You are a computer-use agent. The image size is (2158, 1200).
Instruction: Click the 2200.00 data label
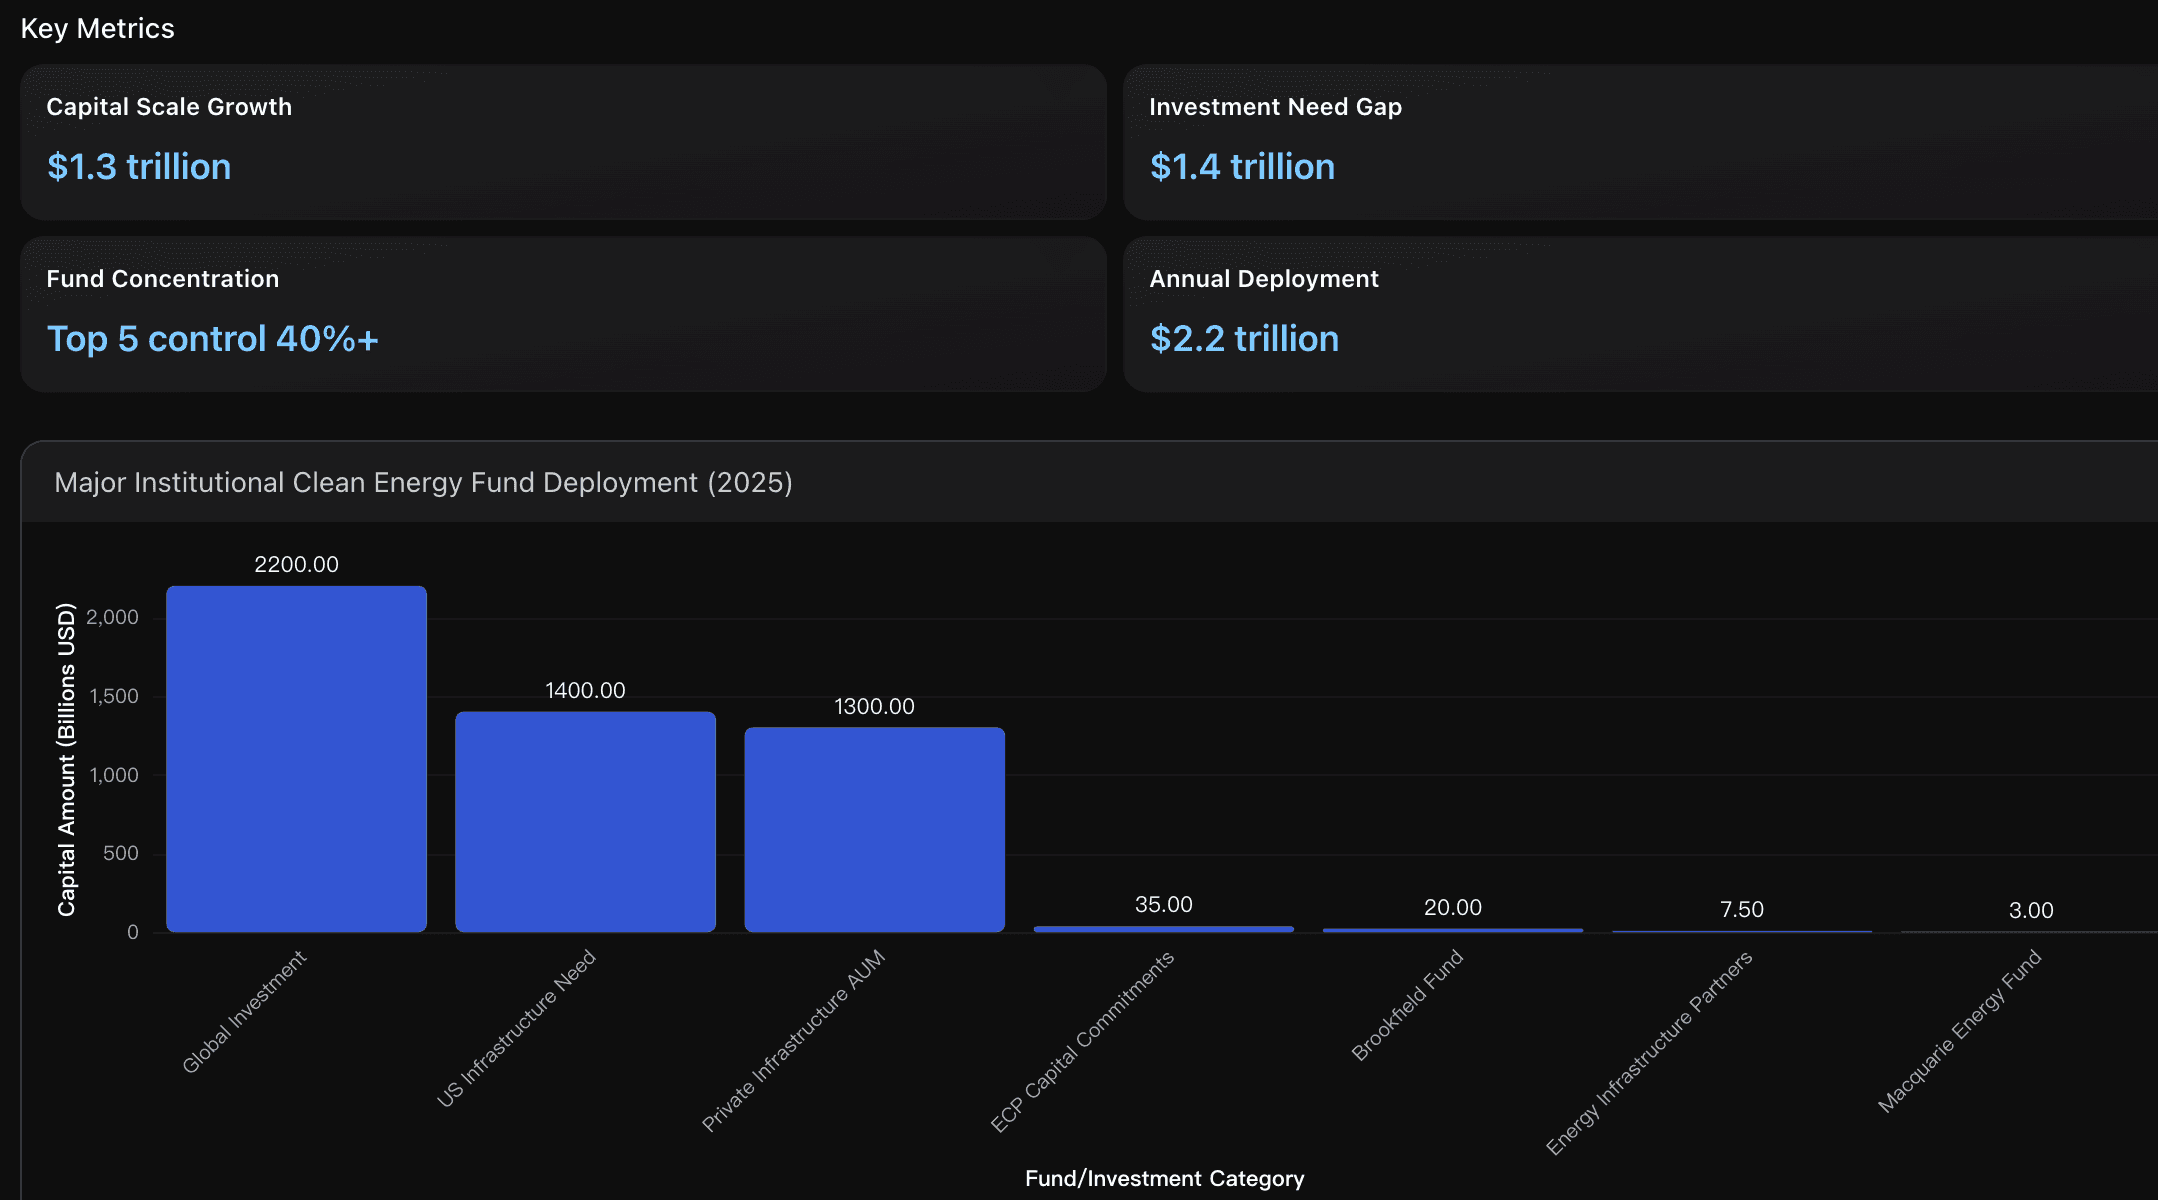pos(296,564)
